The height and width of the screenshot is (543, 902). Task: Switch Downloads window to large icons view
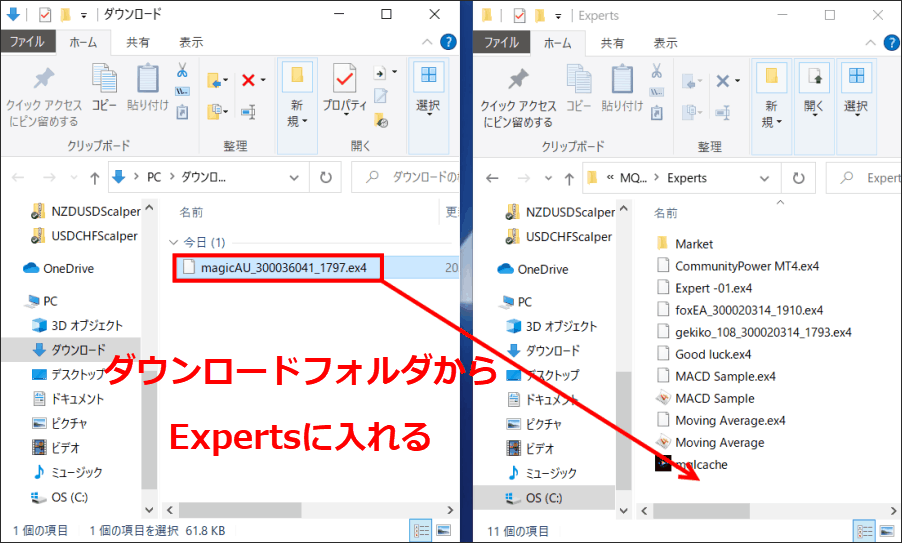pyautogui.click(x=442, y=530)
